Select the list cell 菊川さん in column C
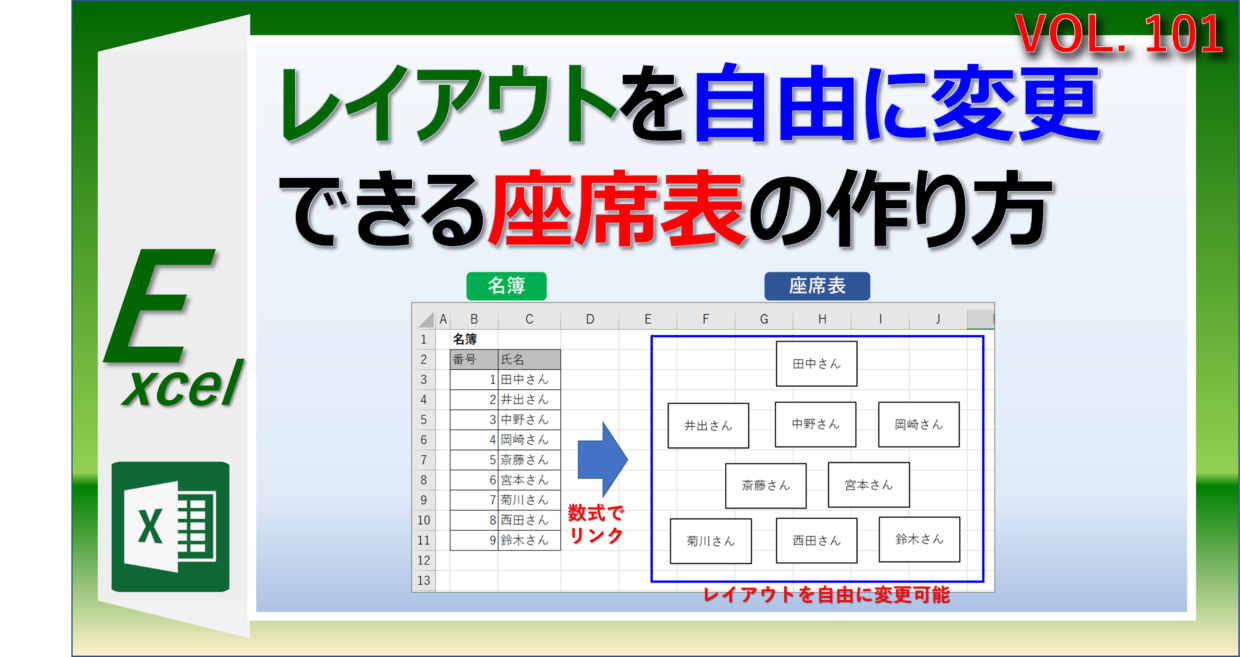Screen dimensions: 1240x657 [529, 500]
